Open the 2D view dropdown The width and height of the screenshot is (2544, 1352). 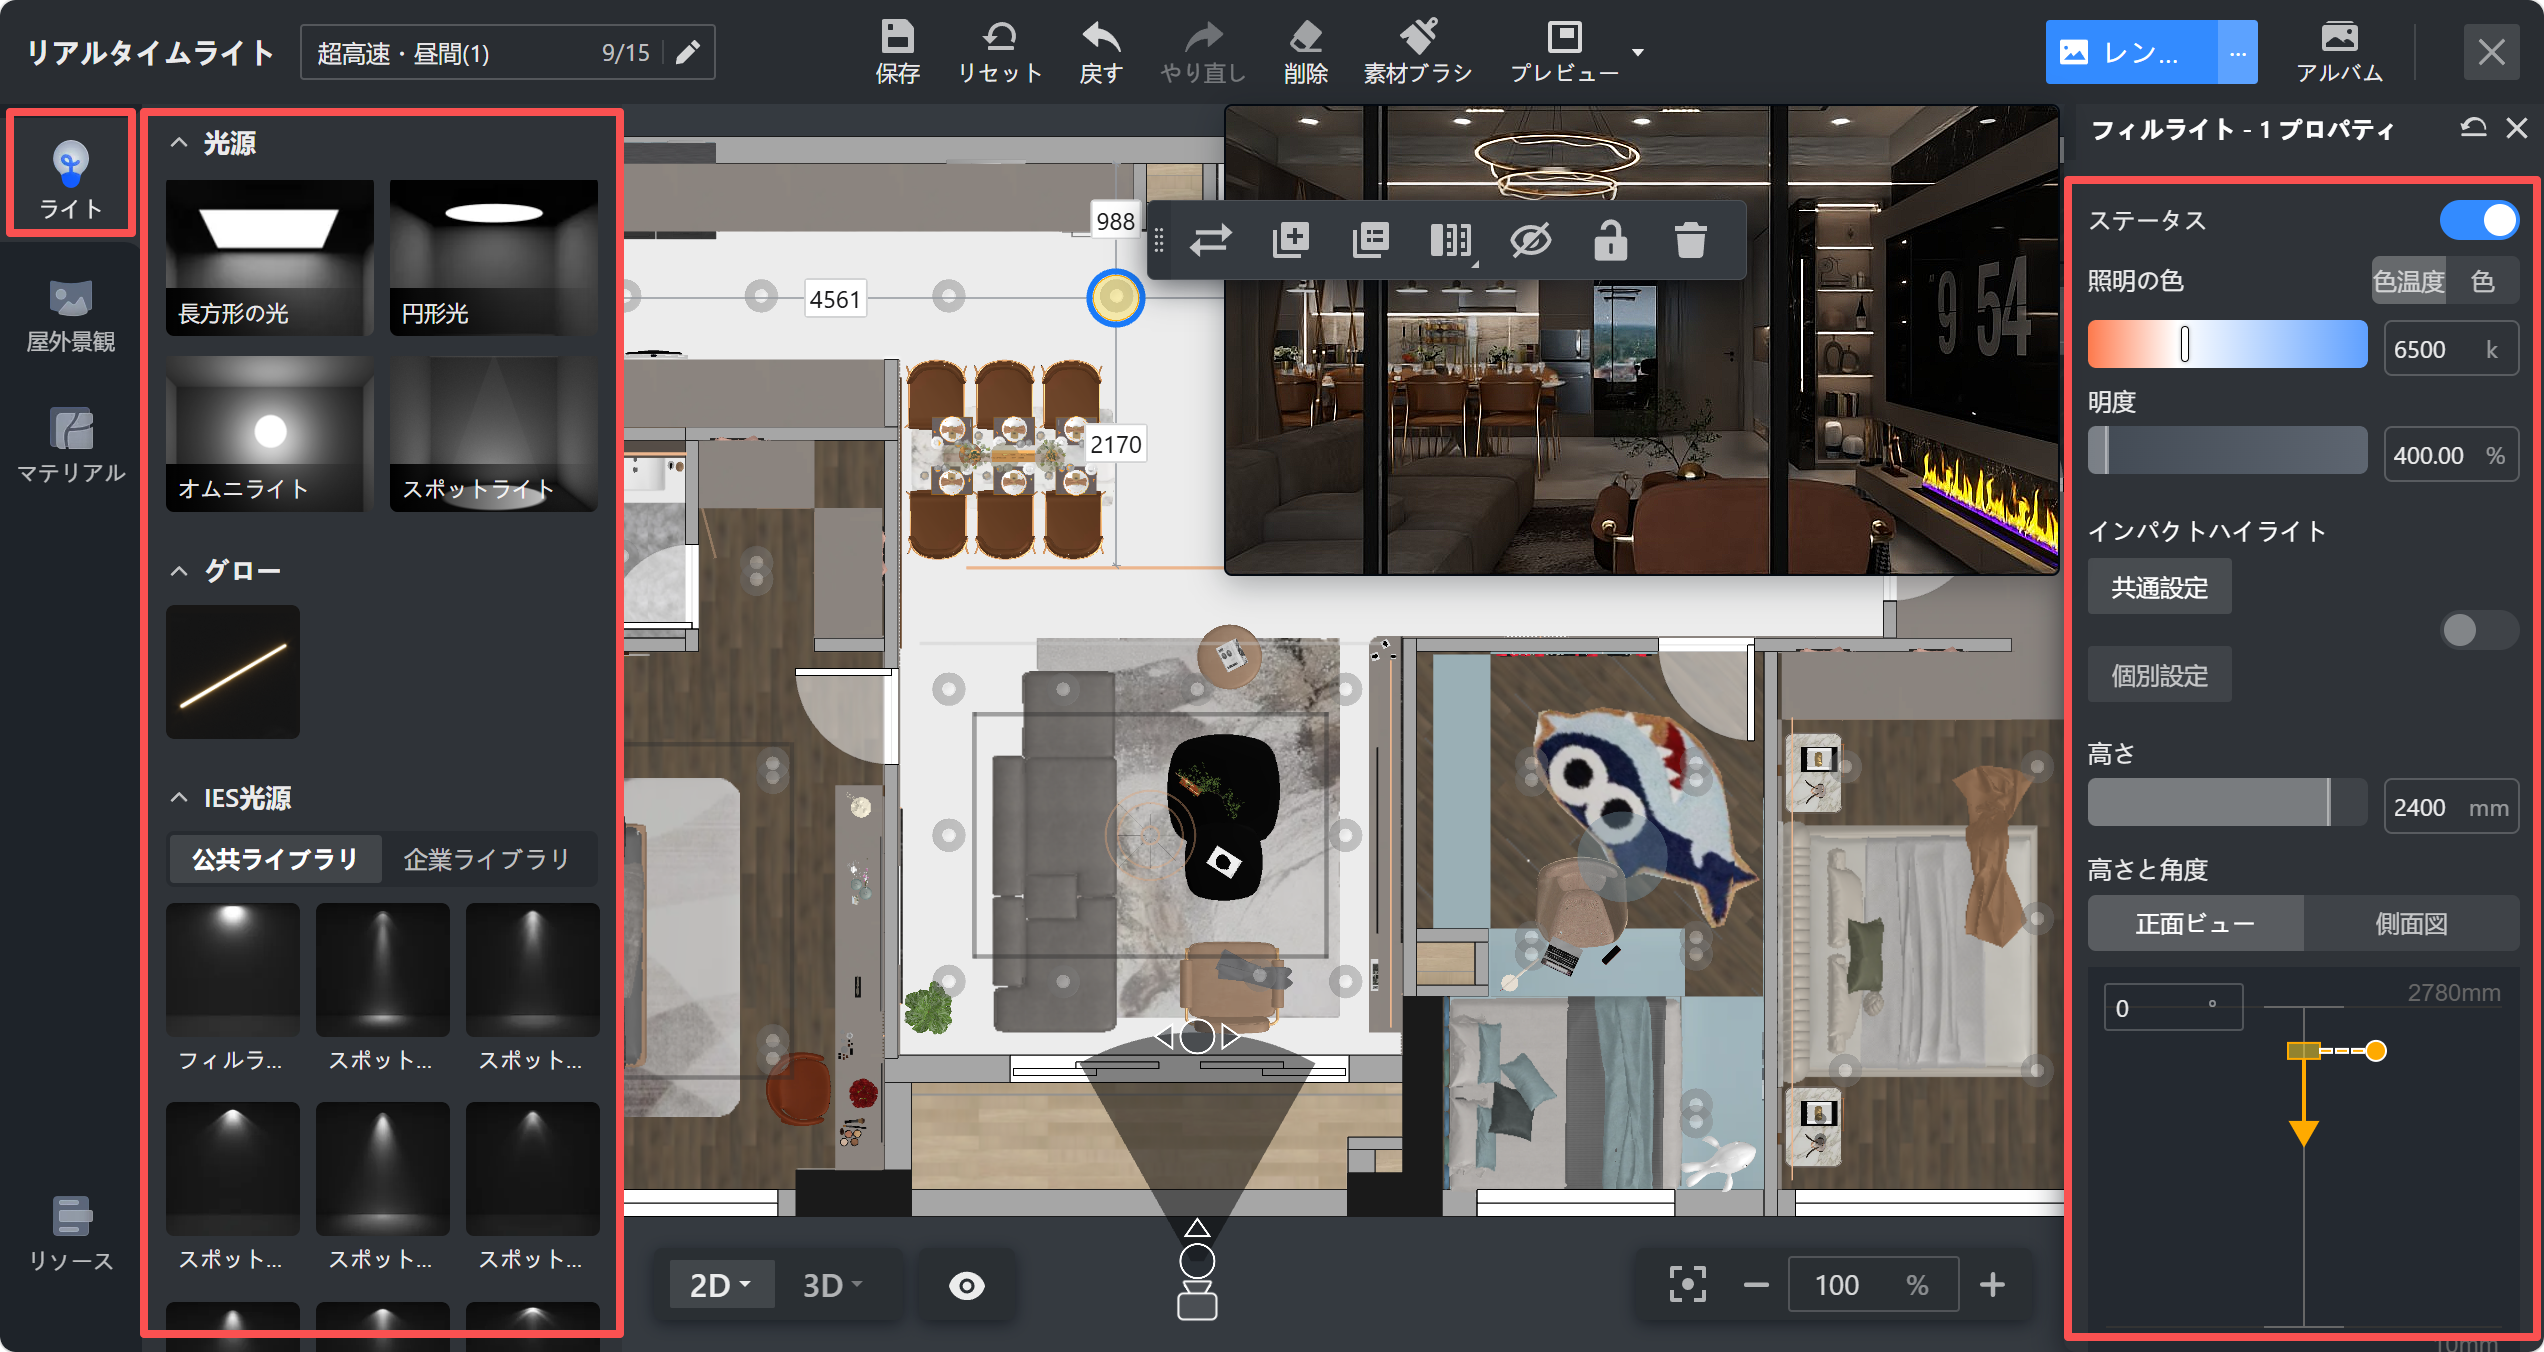[720, 1285]
